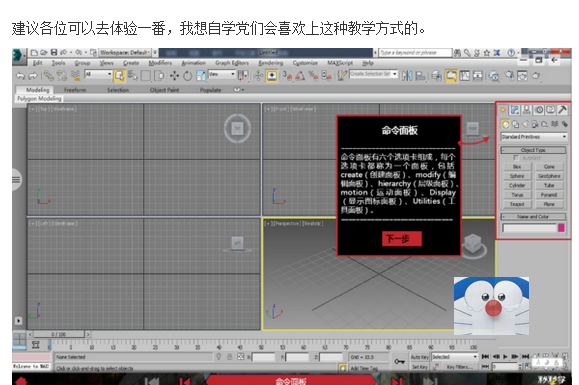Toggle the Spinner Snap button
Viewport: 579px width, 385px height.
[326, 76]
